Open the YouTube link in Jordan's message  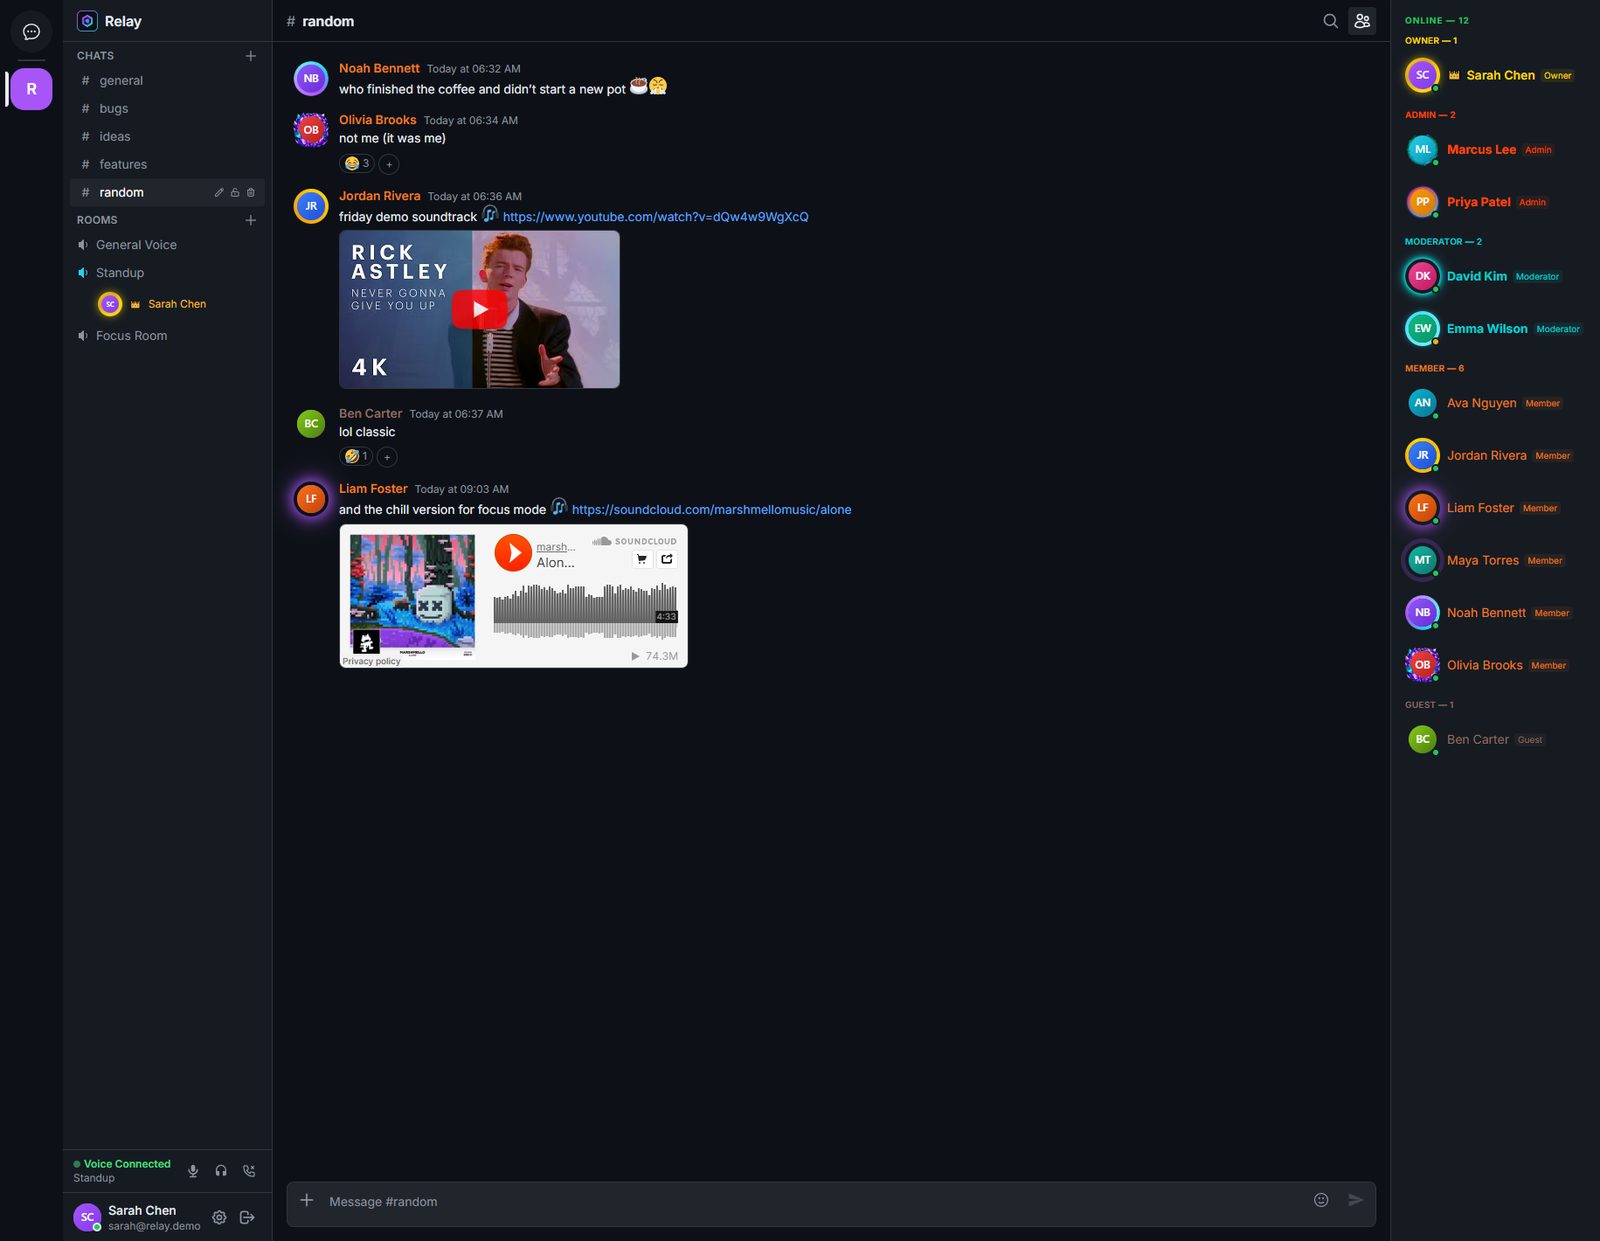click(655, 217)
